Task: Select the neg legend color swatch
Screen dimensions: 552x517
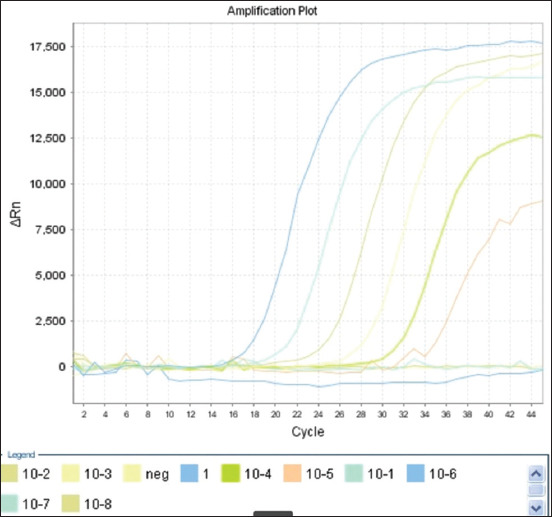Action: coord(133,473)
